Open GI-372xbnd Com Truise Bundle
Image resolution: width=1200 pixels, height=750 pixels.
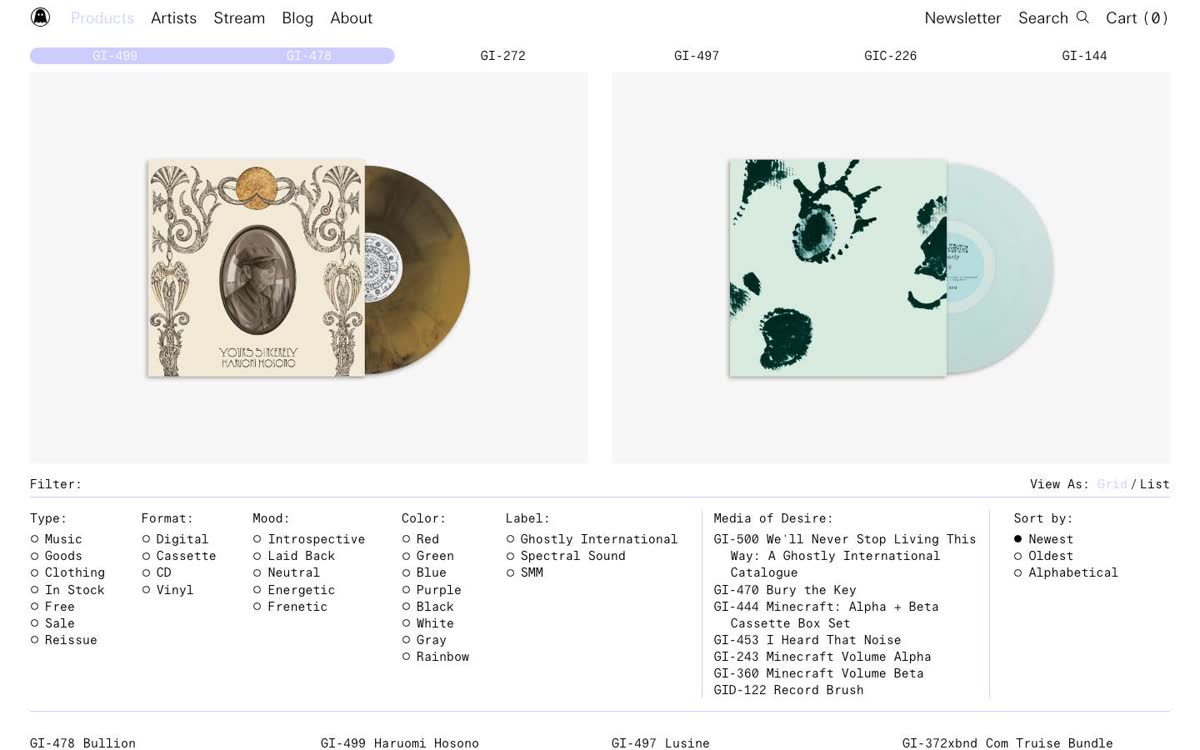(1007, 743)
